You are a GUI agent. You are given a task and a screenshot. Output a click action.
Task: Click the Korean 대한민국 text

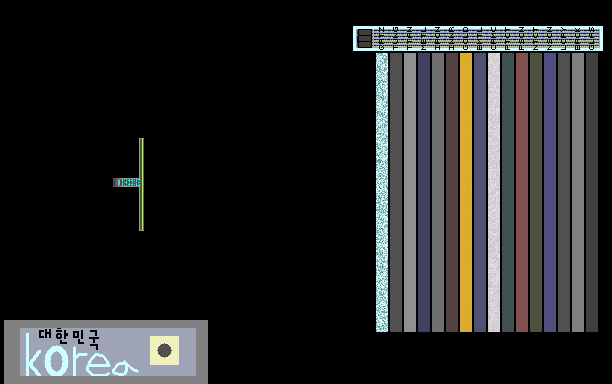(x=69, y=338)
